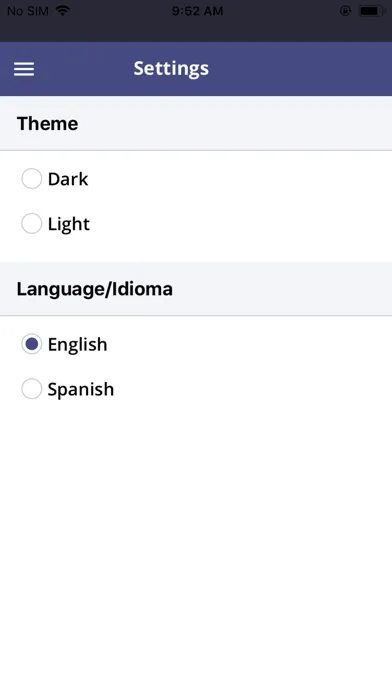The image size is (392, 696).
Task: Tap the Dark theme label
Action: click(68, 179)
